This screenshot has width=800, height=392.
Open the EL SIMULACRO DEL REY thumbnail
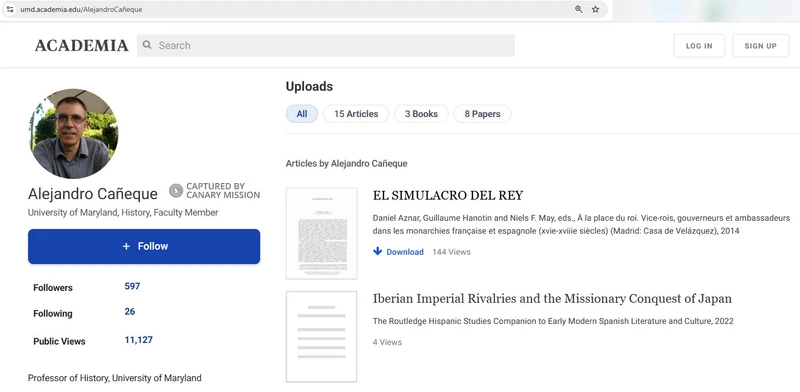click(x=321, y=233)
